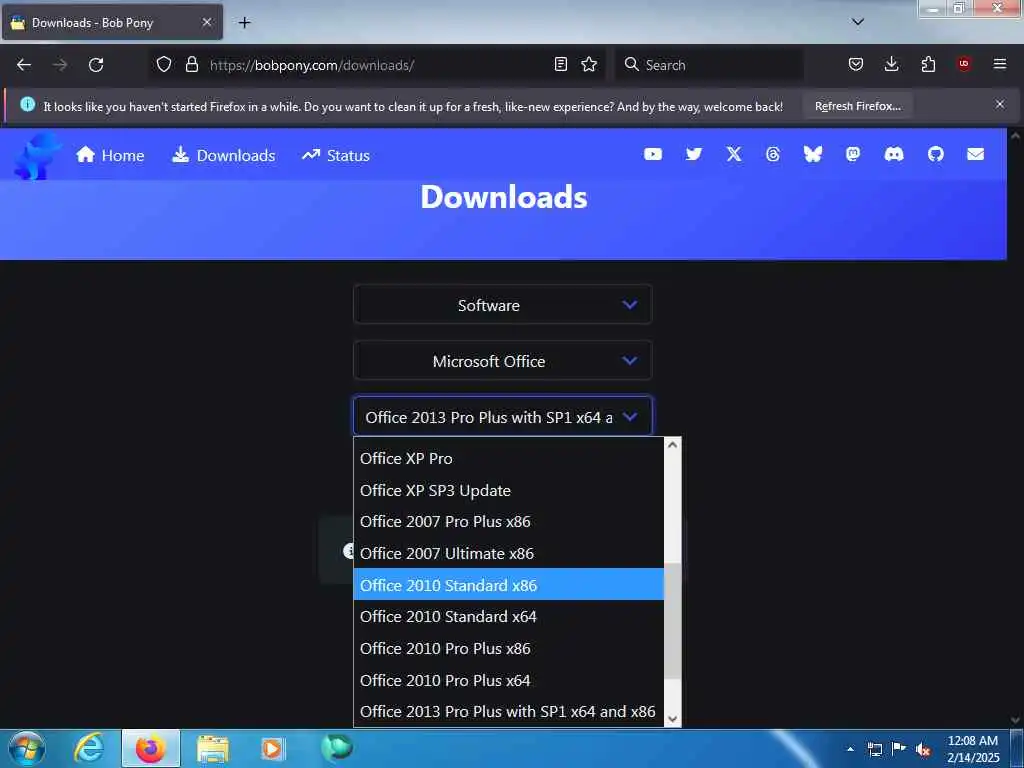Screen dimensions: 1024x768
Task: Dismiss the Firefox refresh notification bar
Action: pos(1000,104)
